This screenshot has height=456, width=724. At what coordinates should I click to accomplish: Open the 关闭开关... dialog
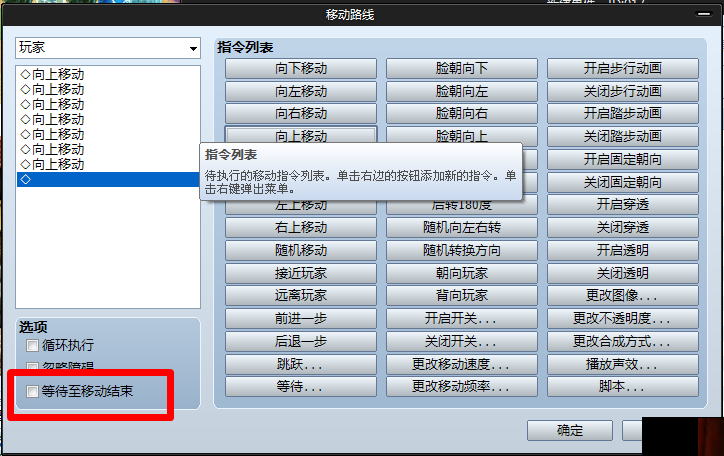click(462, 342)
